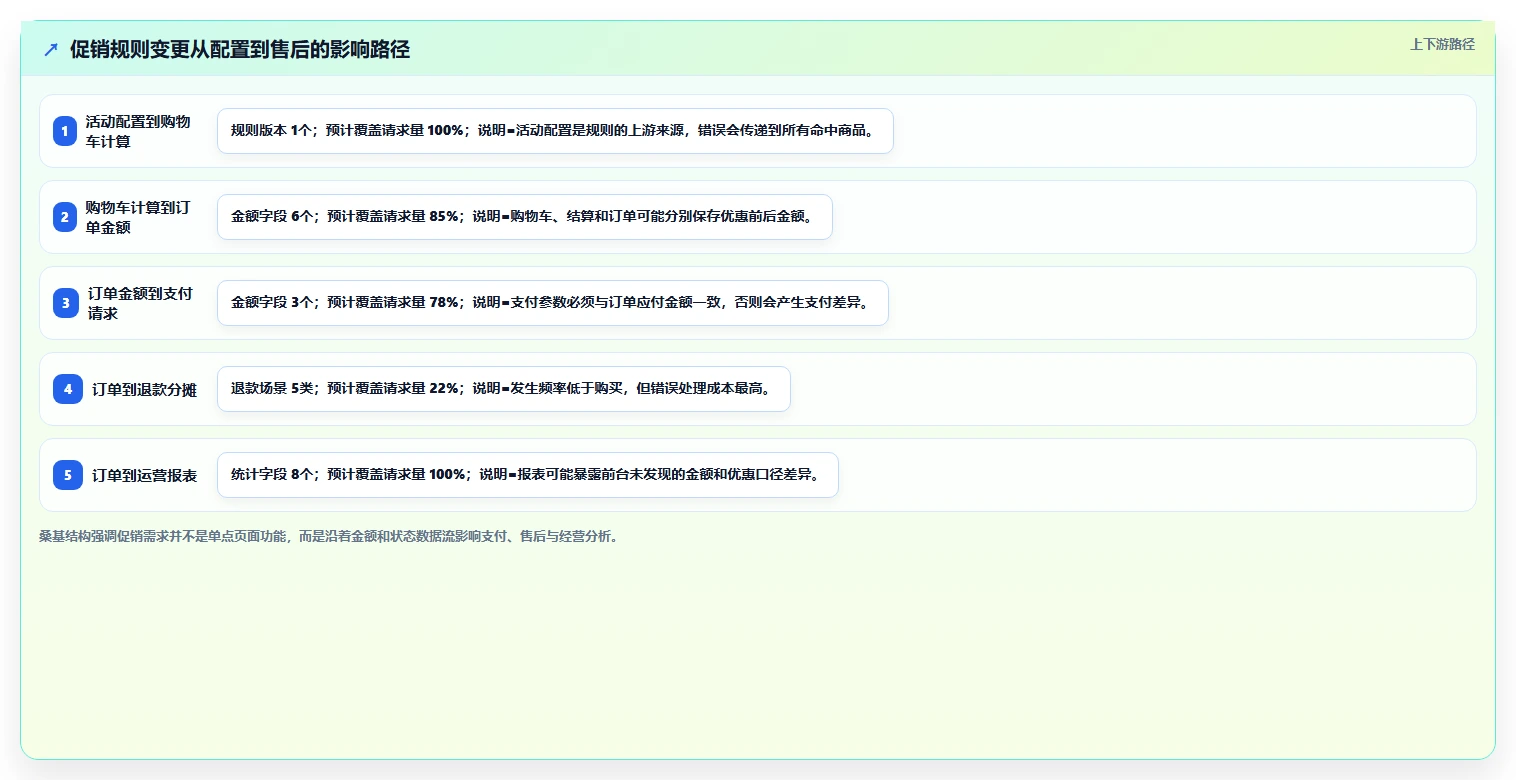Click the 规则版本 1个 detail box
Viewport: 1516px width, 780px height.
555,131
